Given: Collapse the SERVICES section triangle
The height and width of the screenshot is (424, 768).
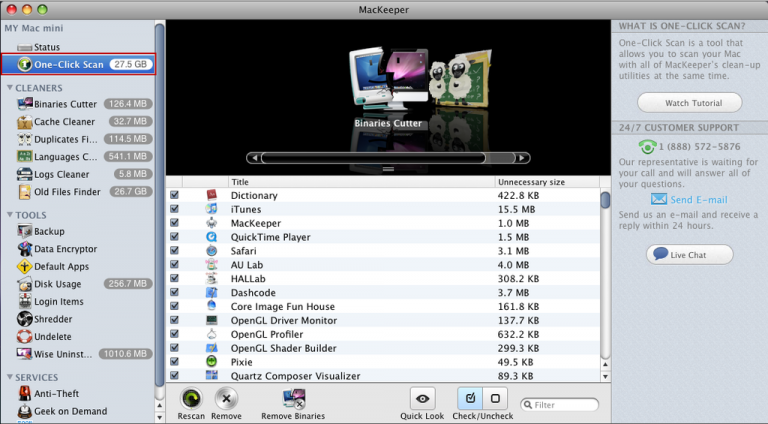Looking at the screenshot, I should coord(9,377).
